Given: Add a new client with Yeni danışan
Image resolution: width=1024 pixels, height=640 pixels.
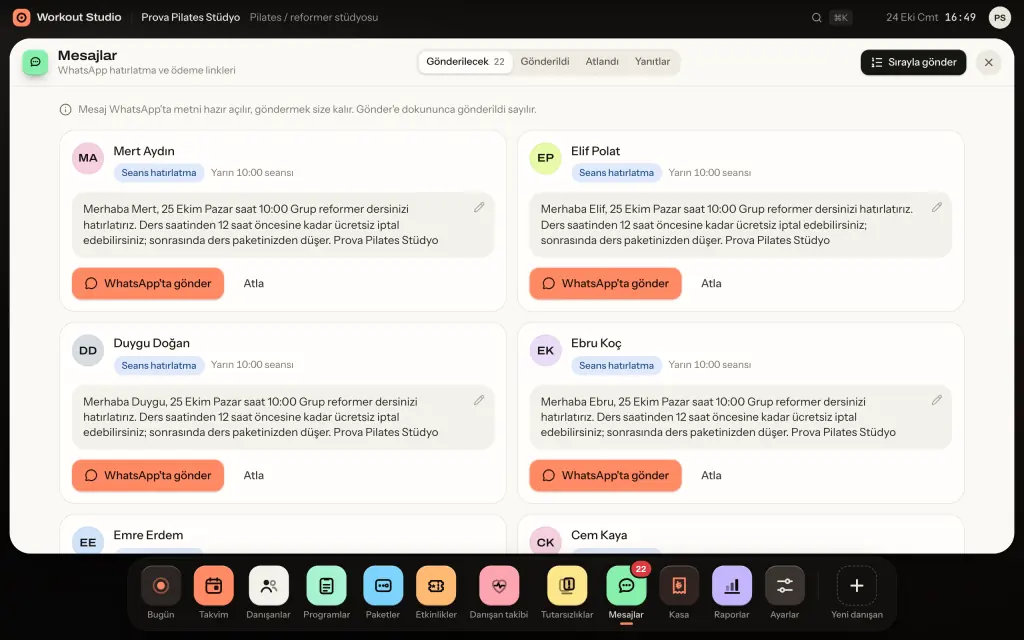Looking at the screenshot, I should point(857,585).
